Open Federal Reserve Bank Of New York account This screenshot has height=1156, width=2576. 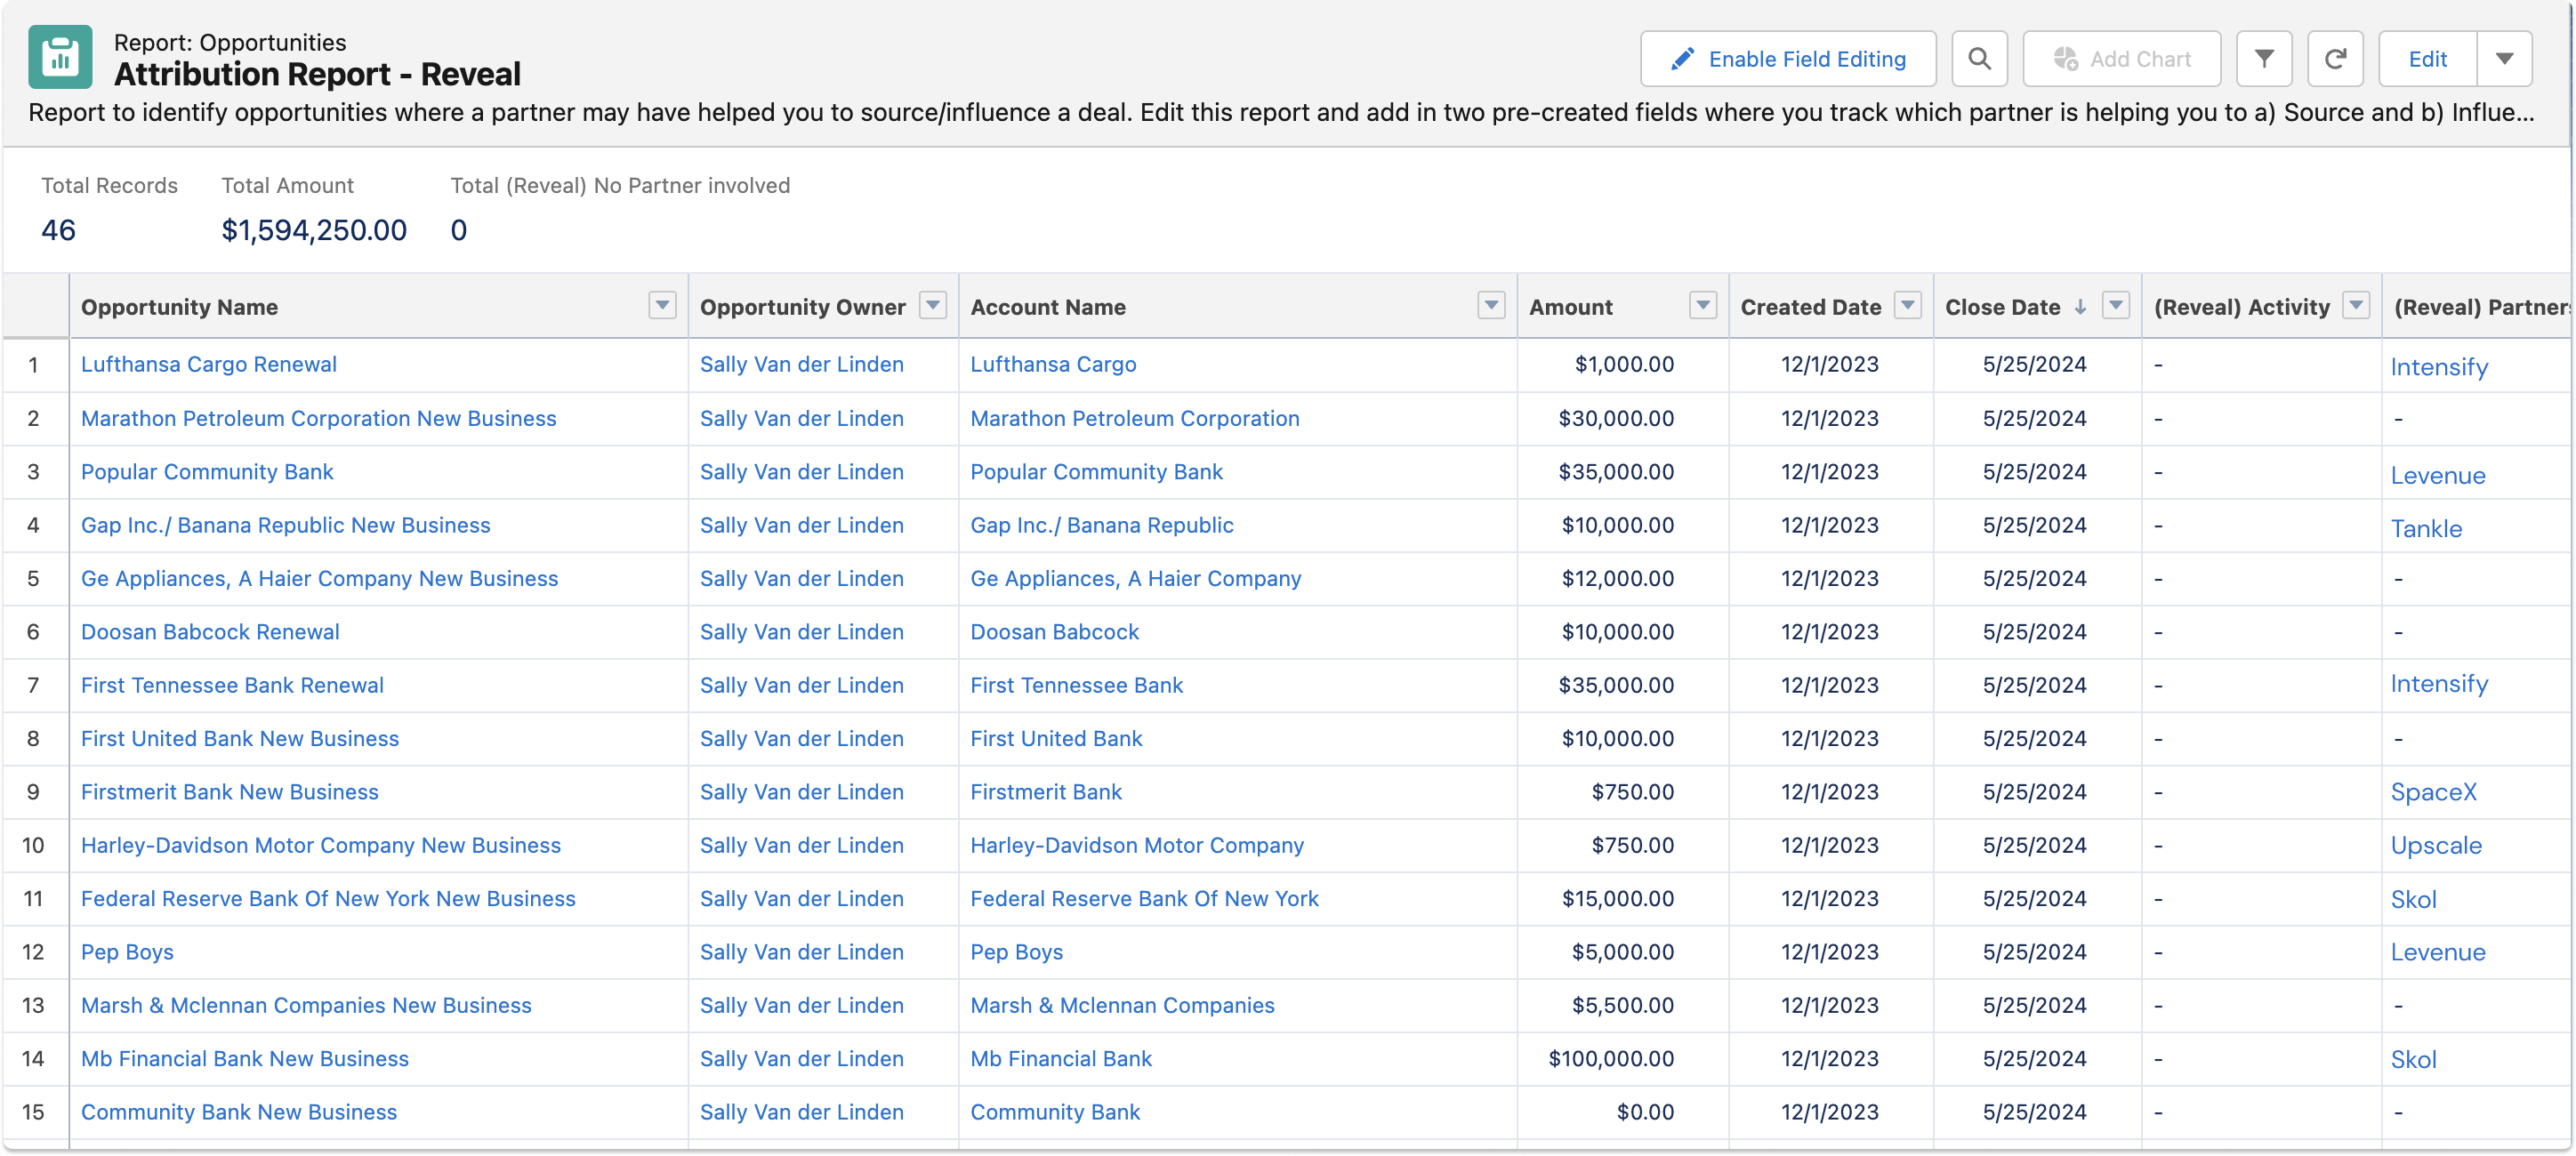pyautogui.click(x=1144, y=898)
